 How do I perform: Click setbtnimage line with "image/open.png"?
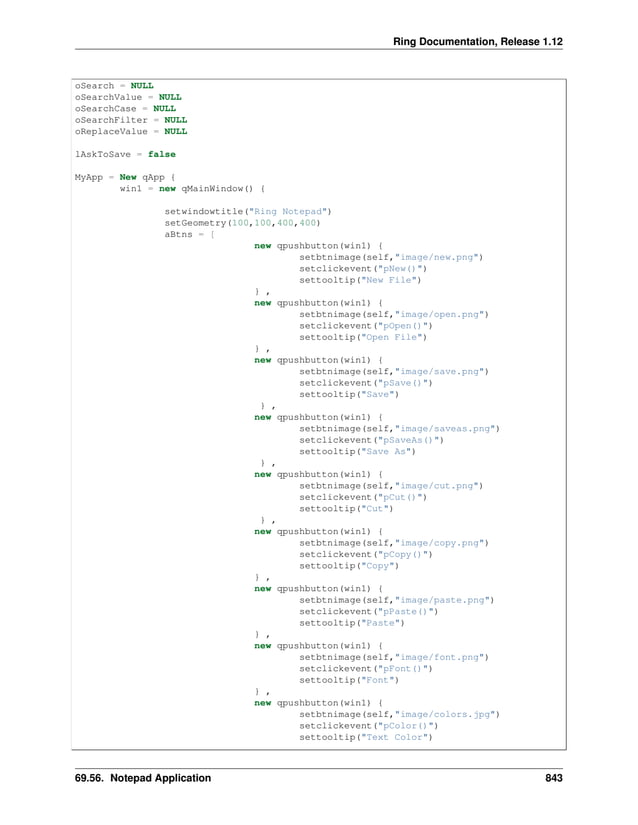[394, 314]
